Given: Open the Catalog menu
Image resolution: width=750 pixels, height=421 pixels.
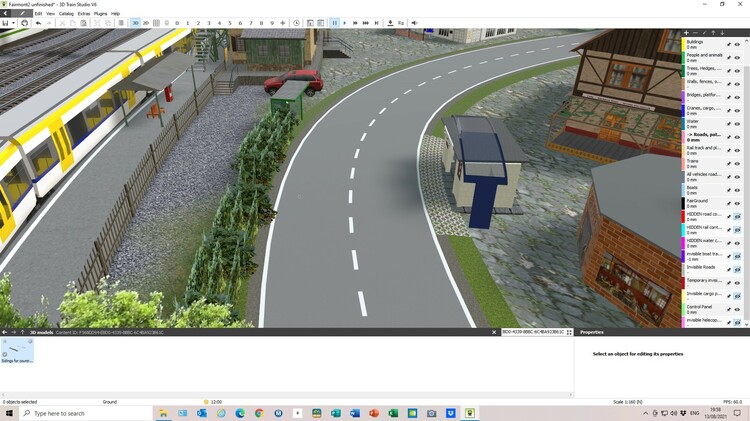Looking at the screenshot, I should pos(66,14).
